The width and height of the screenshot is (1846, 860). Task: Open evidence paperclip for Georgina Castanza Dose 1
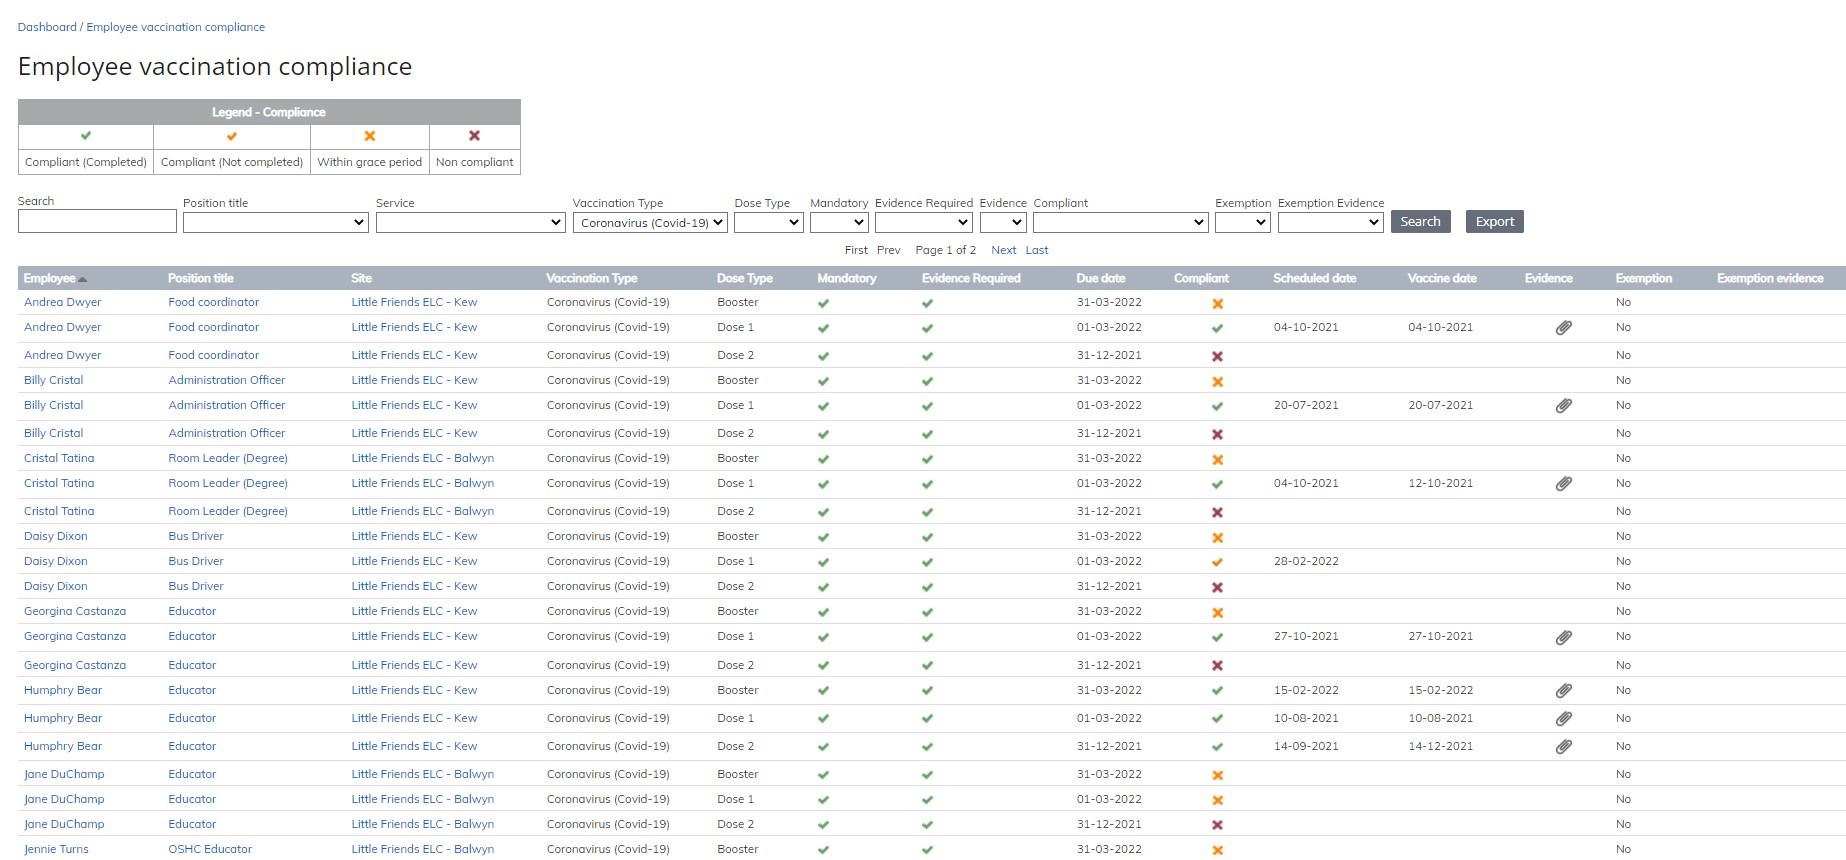tap(1563, 637)
